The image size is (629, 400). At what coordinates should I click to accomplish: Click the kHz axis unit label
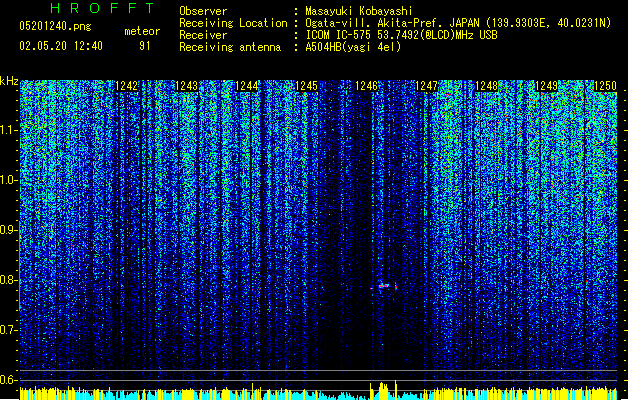click(x=9, y=81)
